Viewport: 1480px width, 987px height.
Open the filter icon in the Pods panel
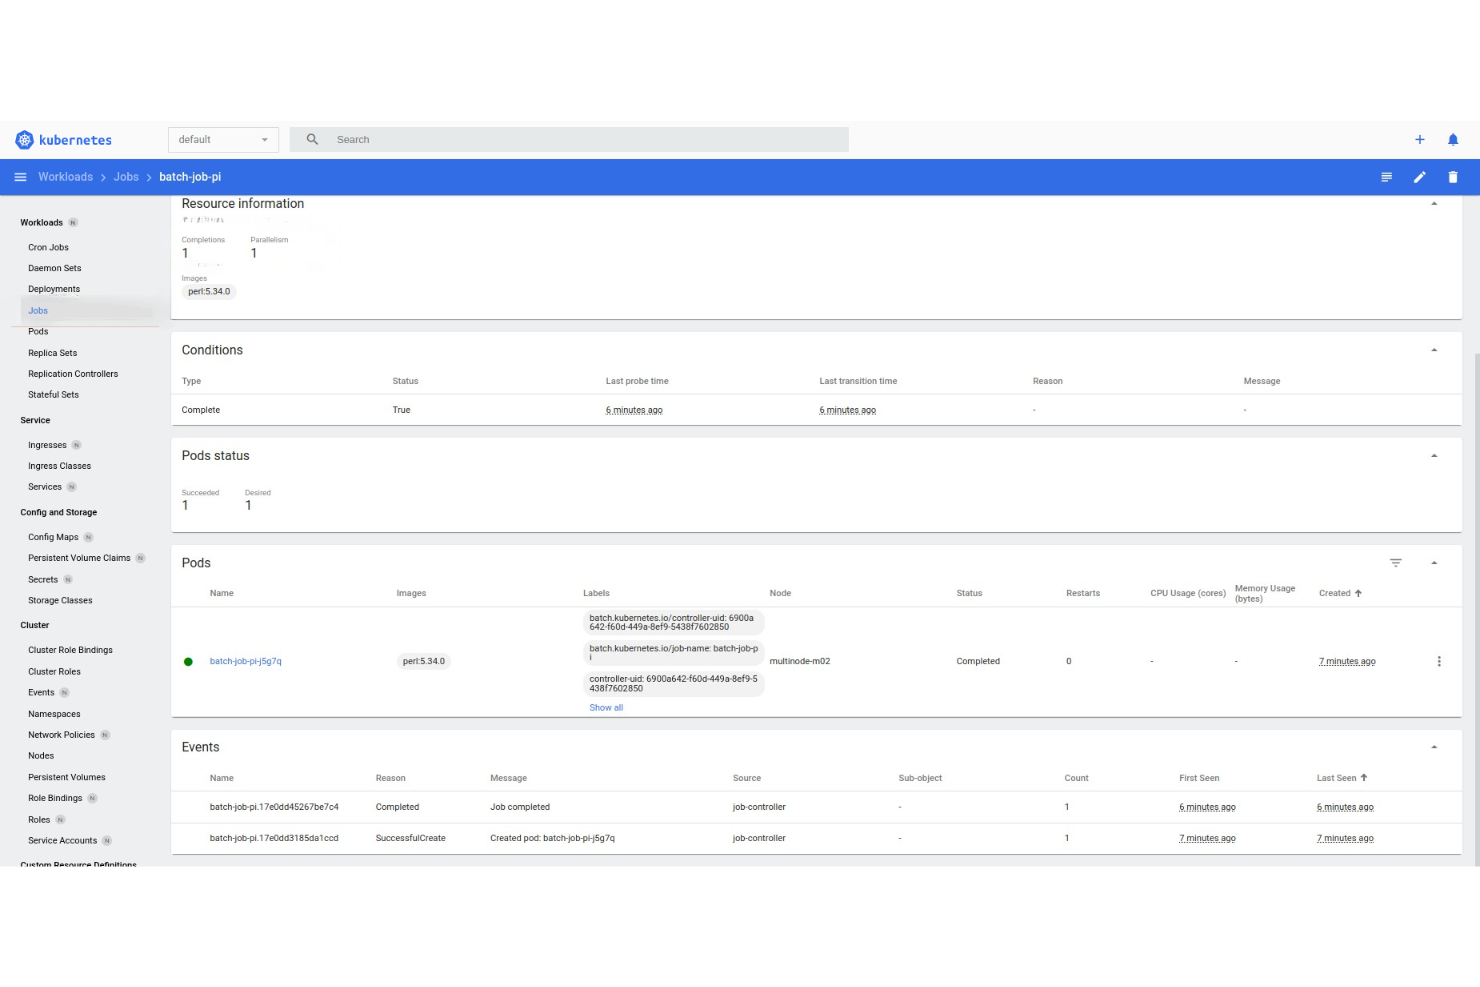(x=1396, y=562)
